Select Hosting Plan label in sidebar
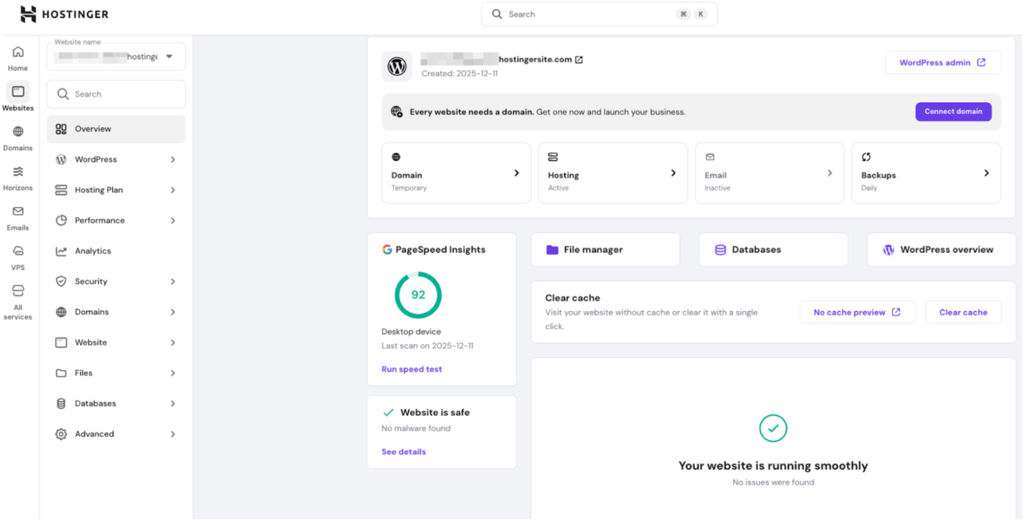The image size is (1024, 522). click(x=99, y=190)
